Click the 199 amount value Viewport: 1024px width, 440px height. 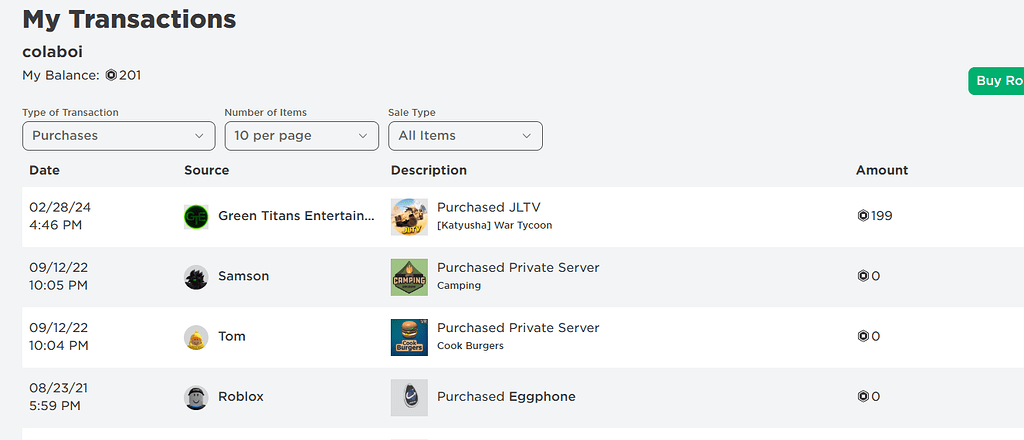[x=882, y=215]
